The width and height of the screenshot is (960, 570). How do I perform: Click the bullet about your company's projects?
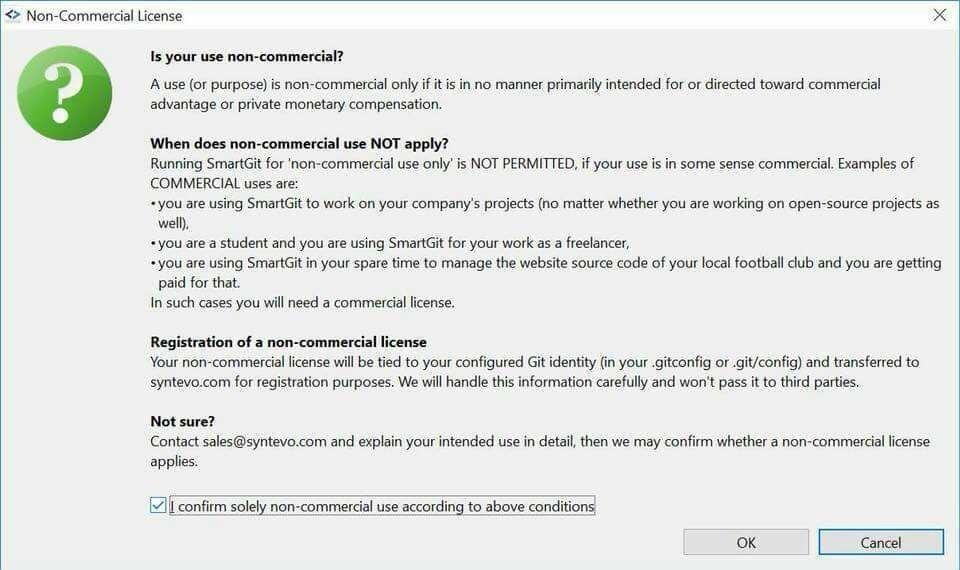tap(545, 213)
